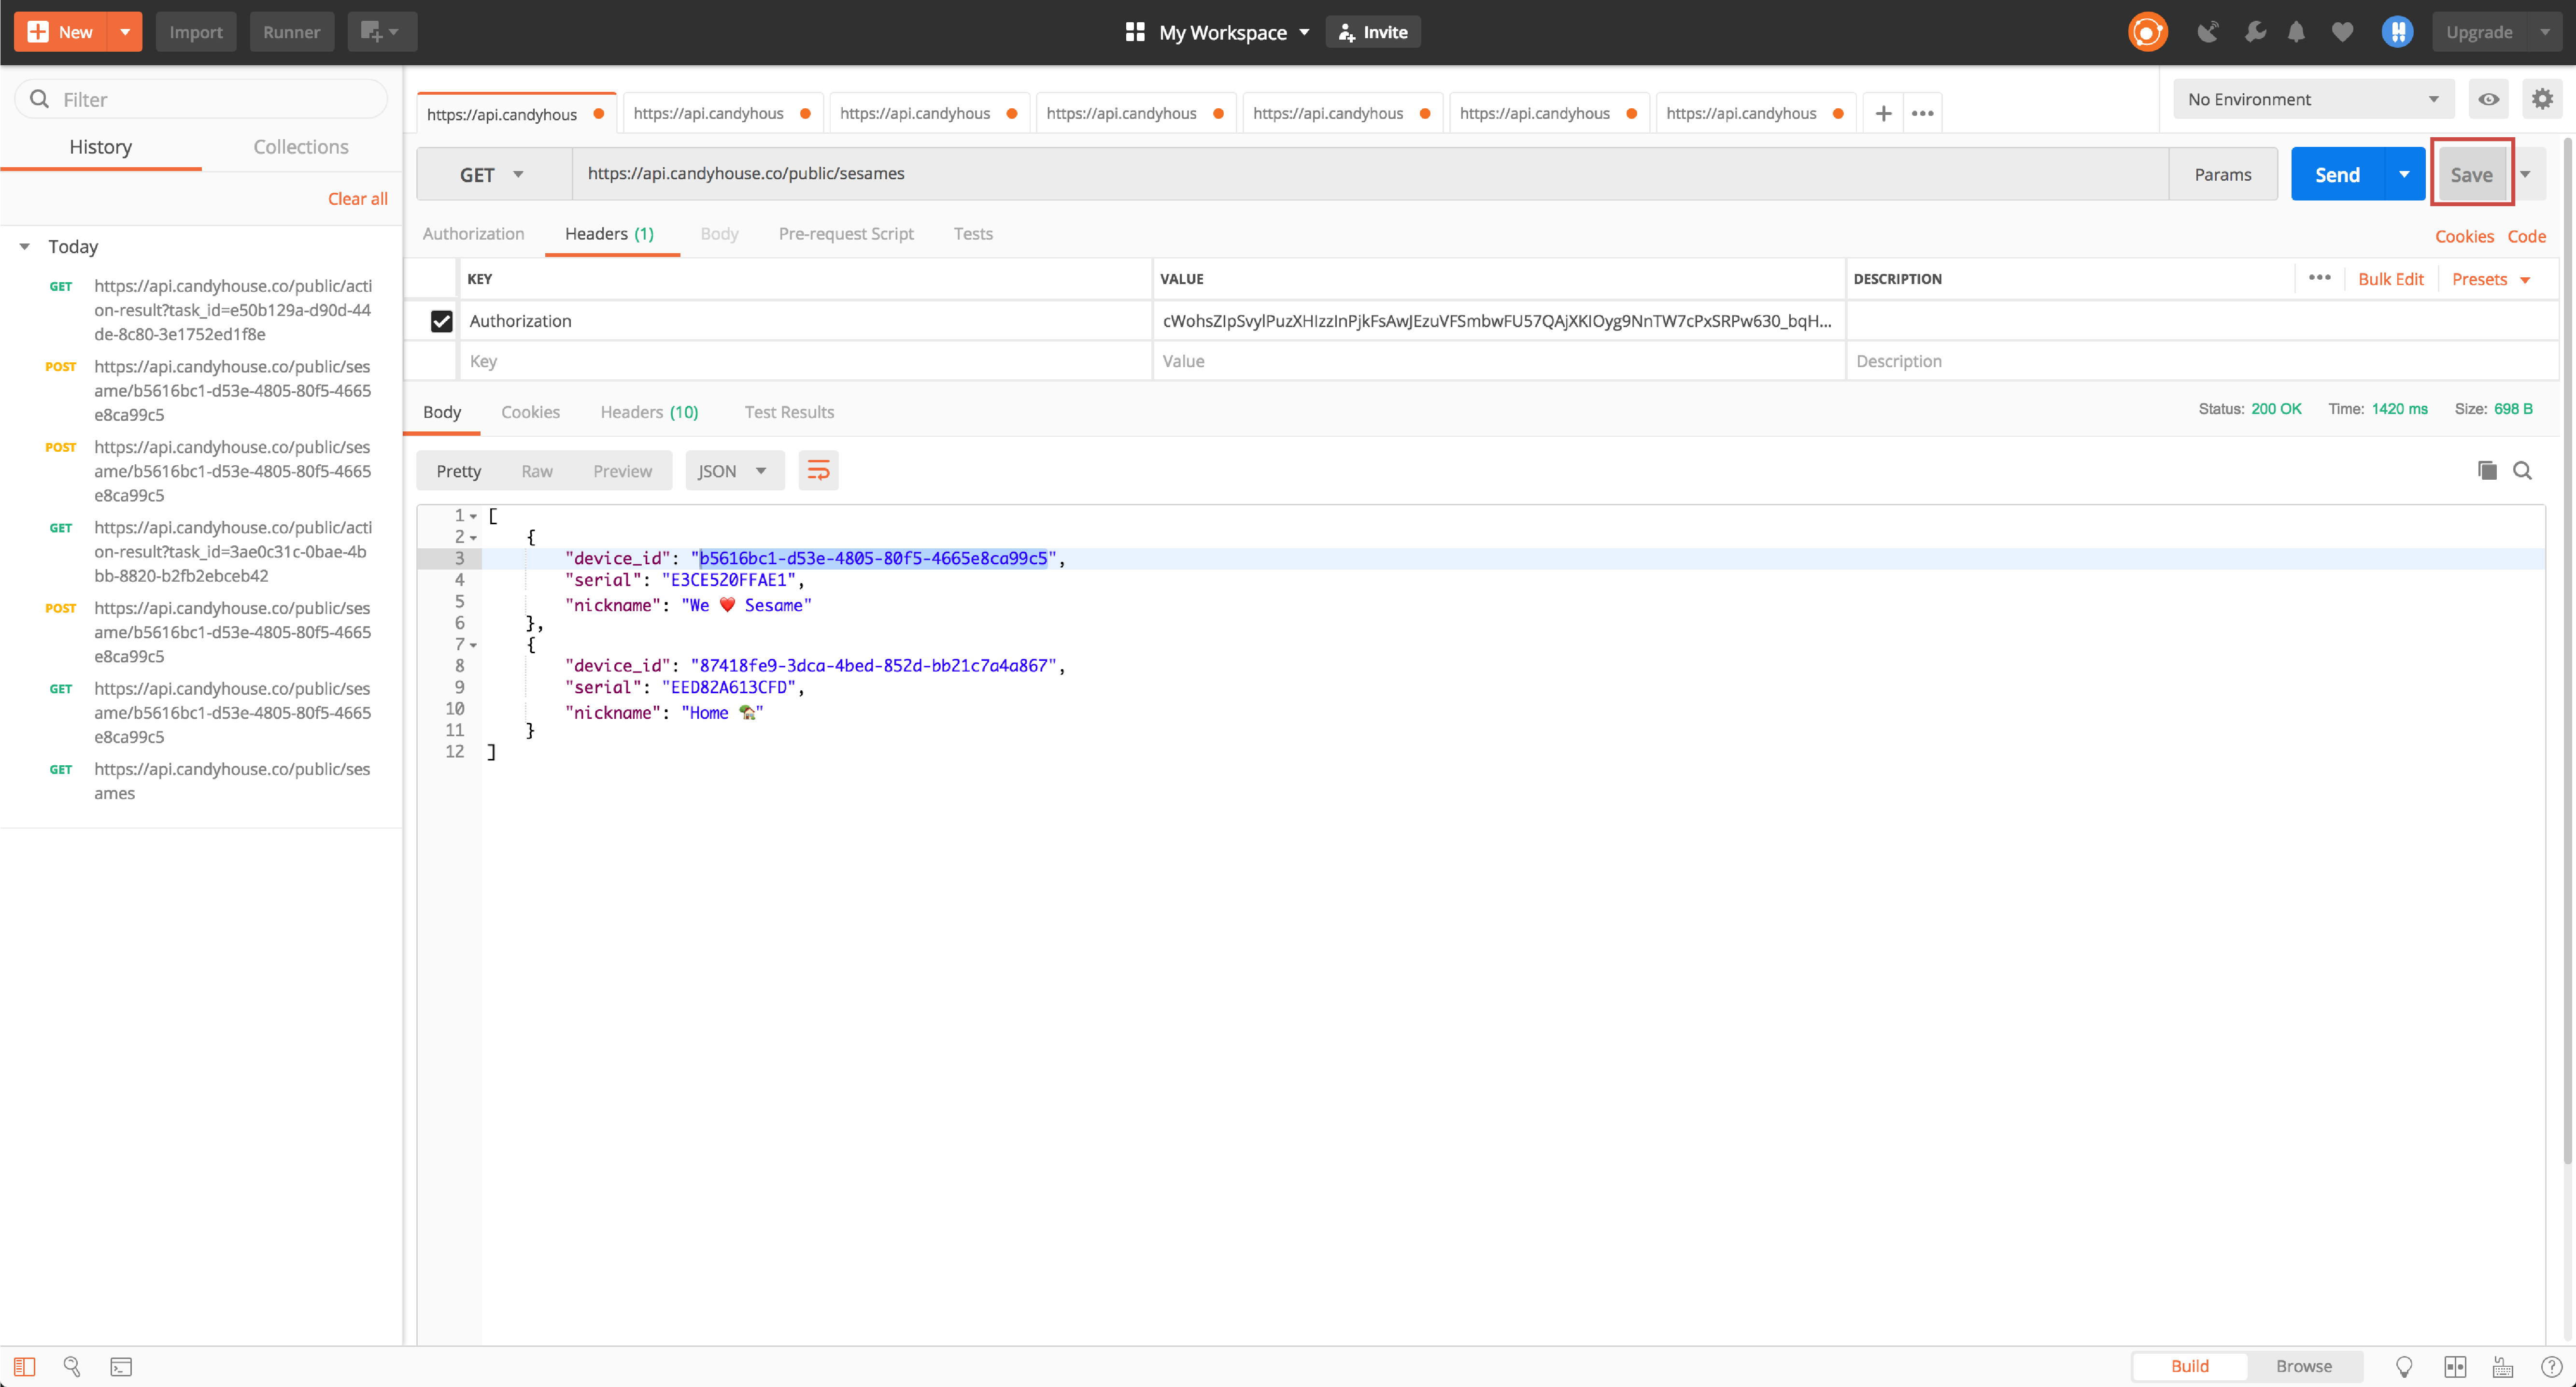This screenshot has height=1387, width=2576.
Task: Click the Save button
Action: click(x=2471, y=175)
